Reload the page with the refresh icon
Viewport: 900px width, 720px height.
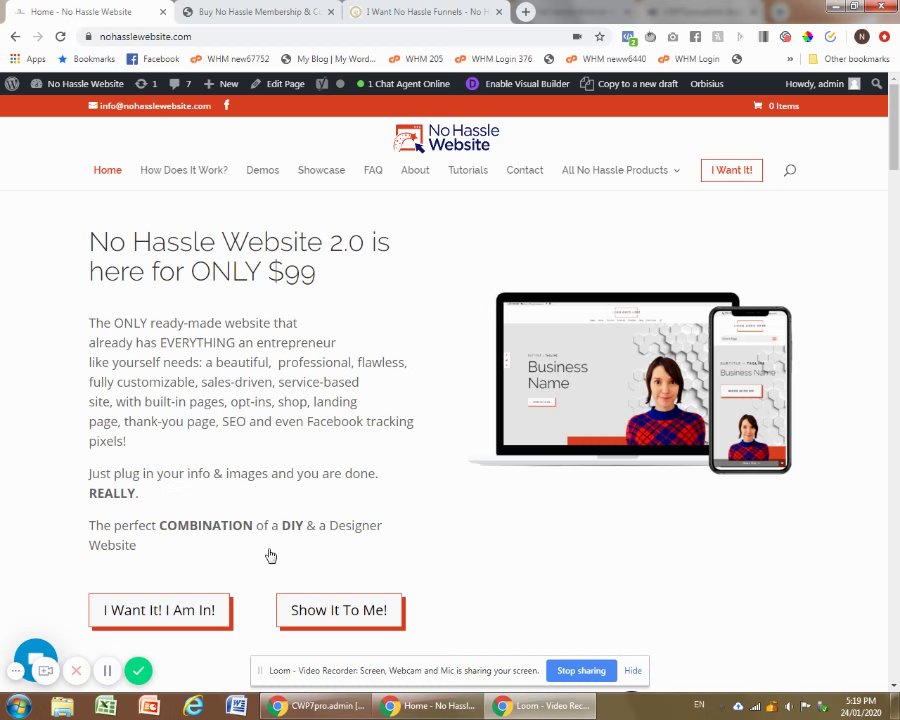click(x=60, y=36)
